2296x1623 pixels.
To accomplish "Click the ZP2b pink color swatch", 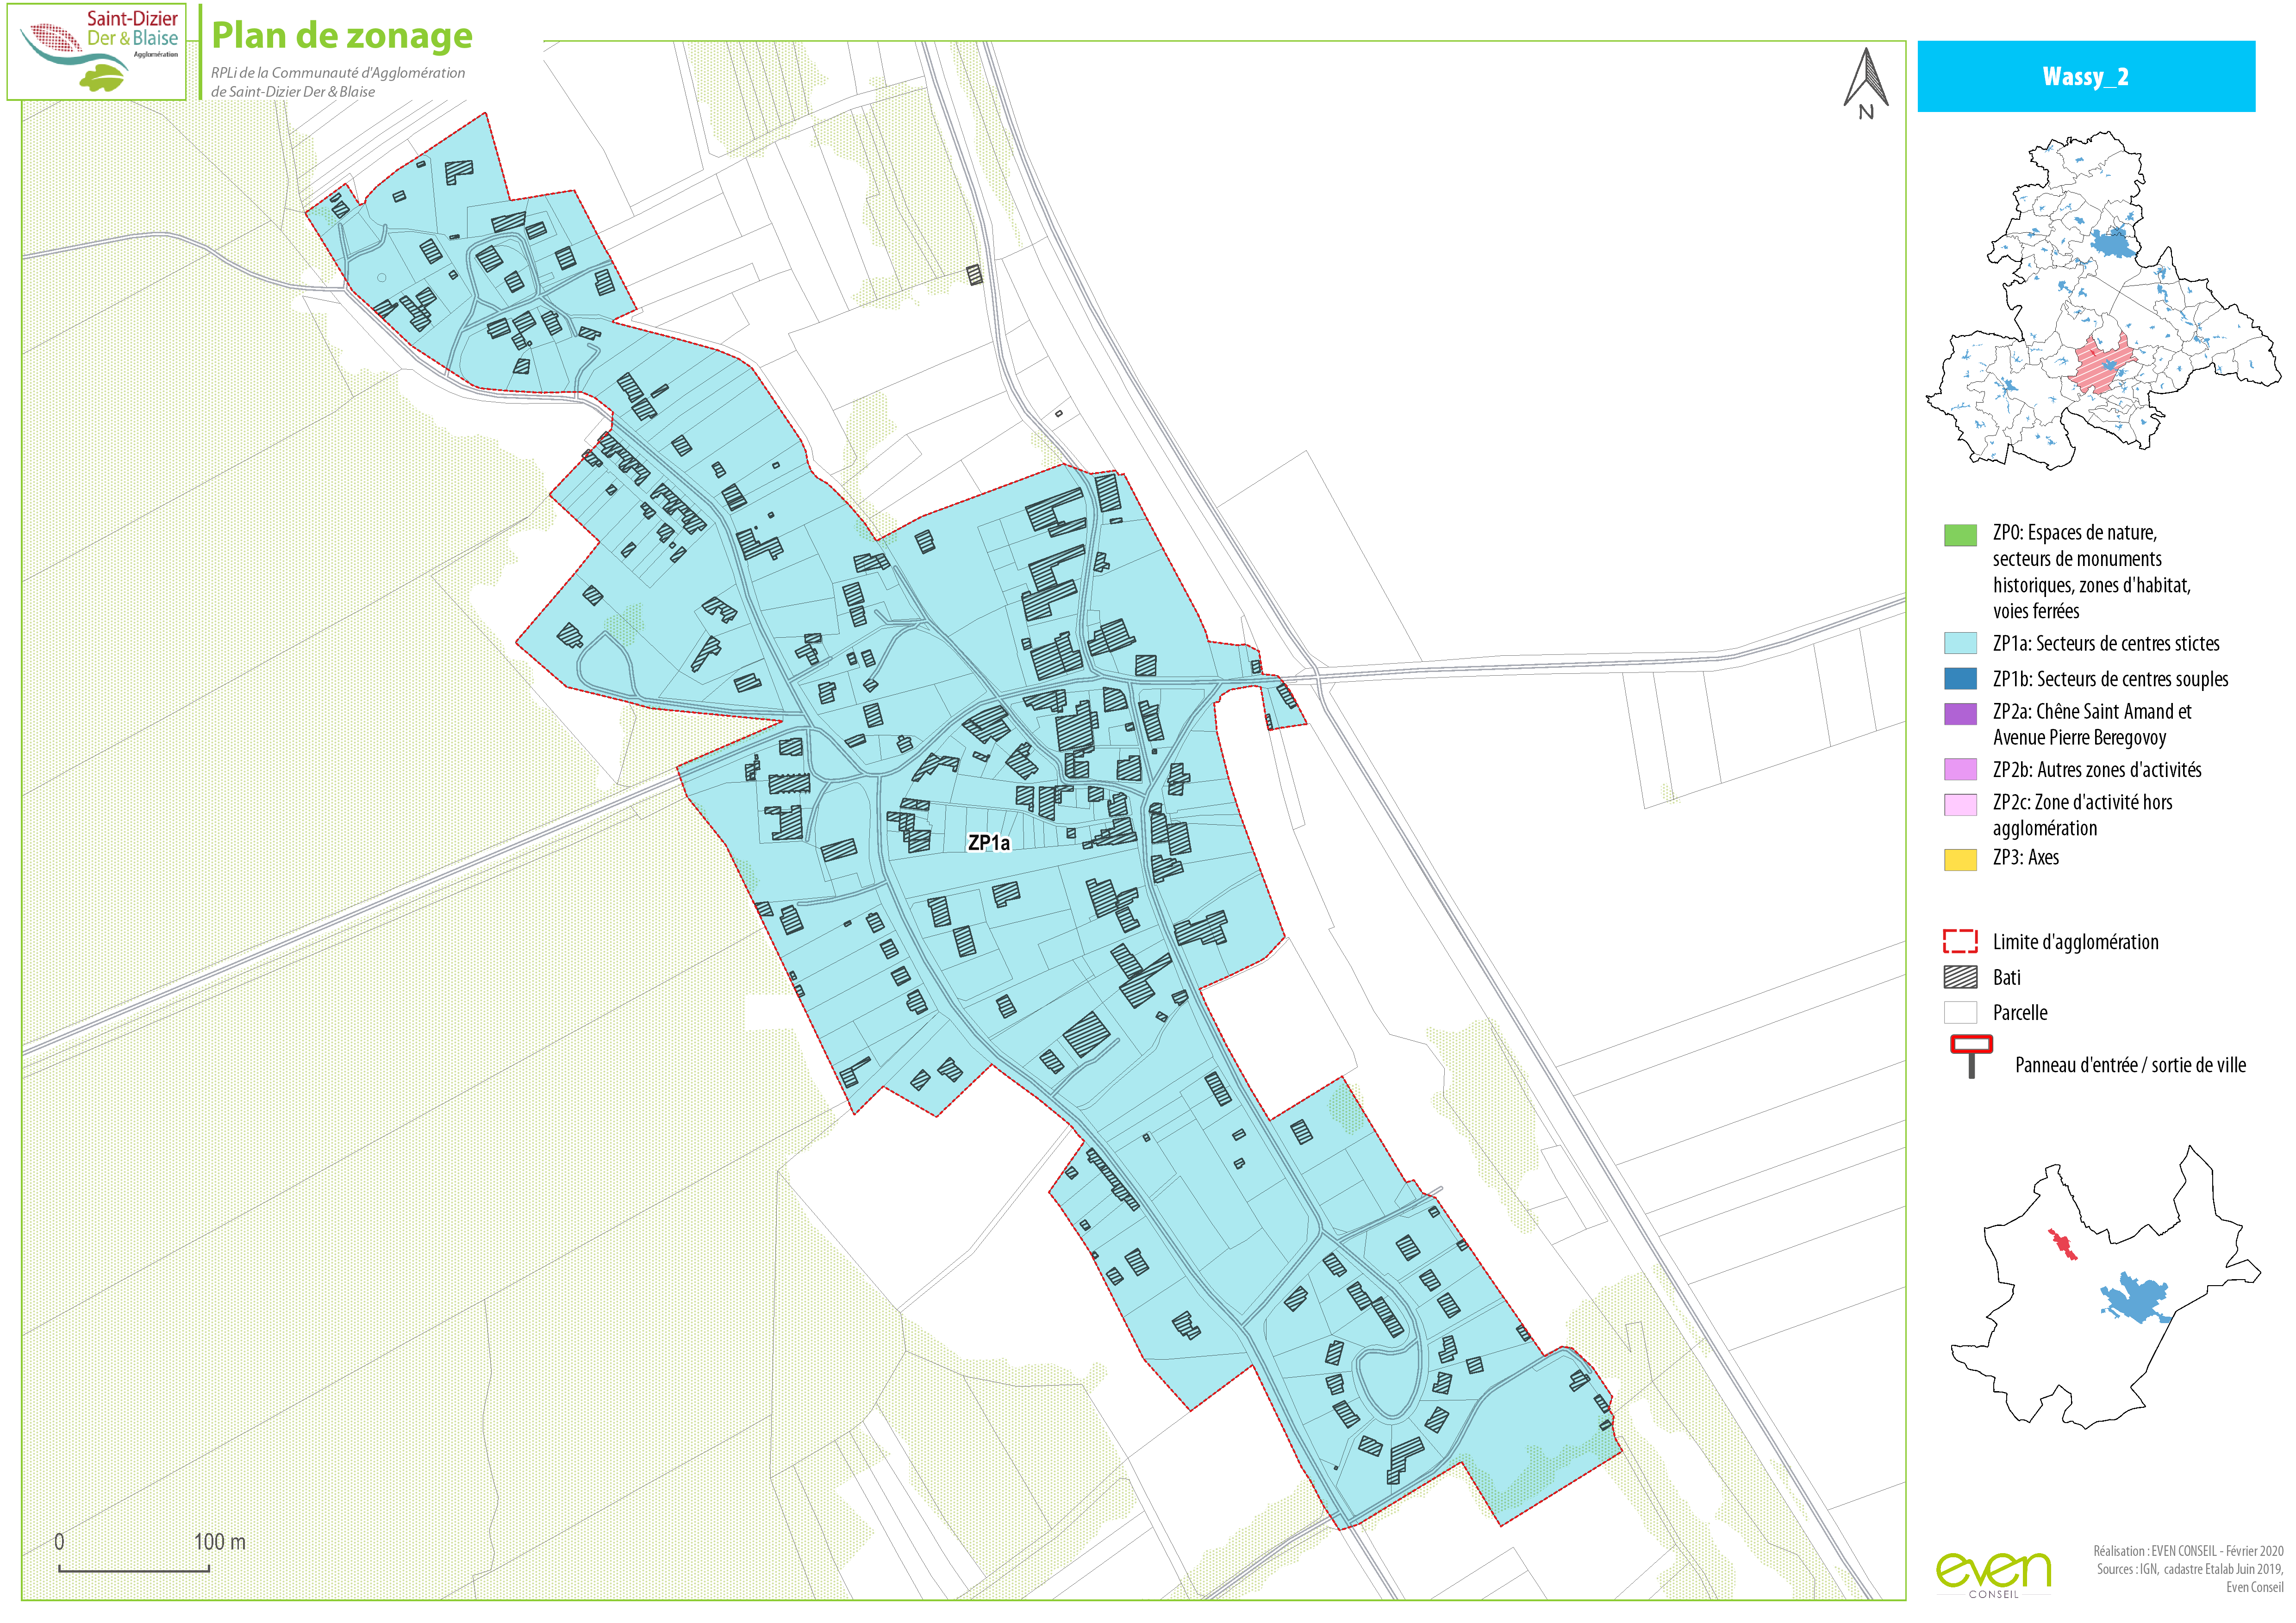I will click(1960, 770).
